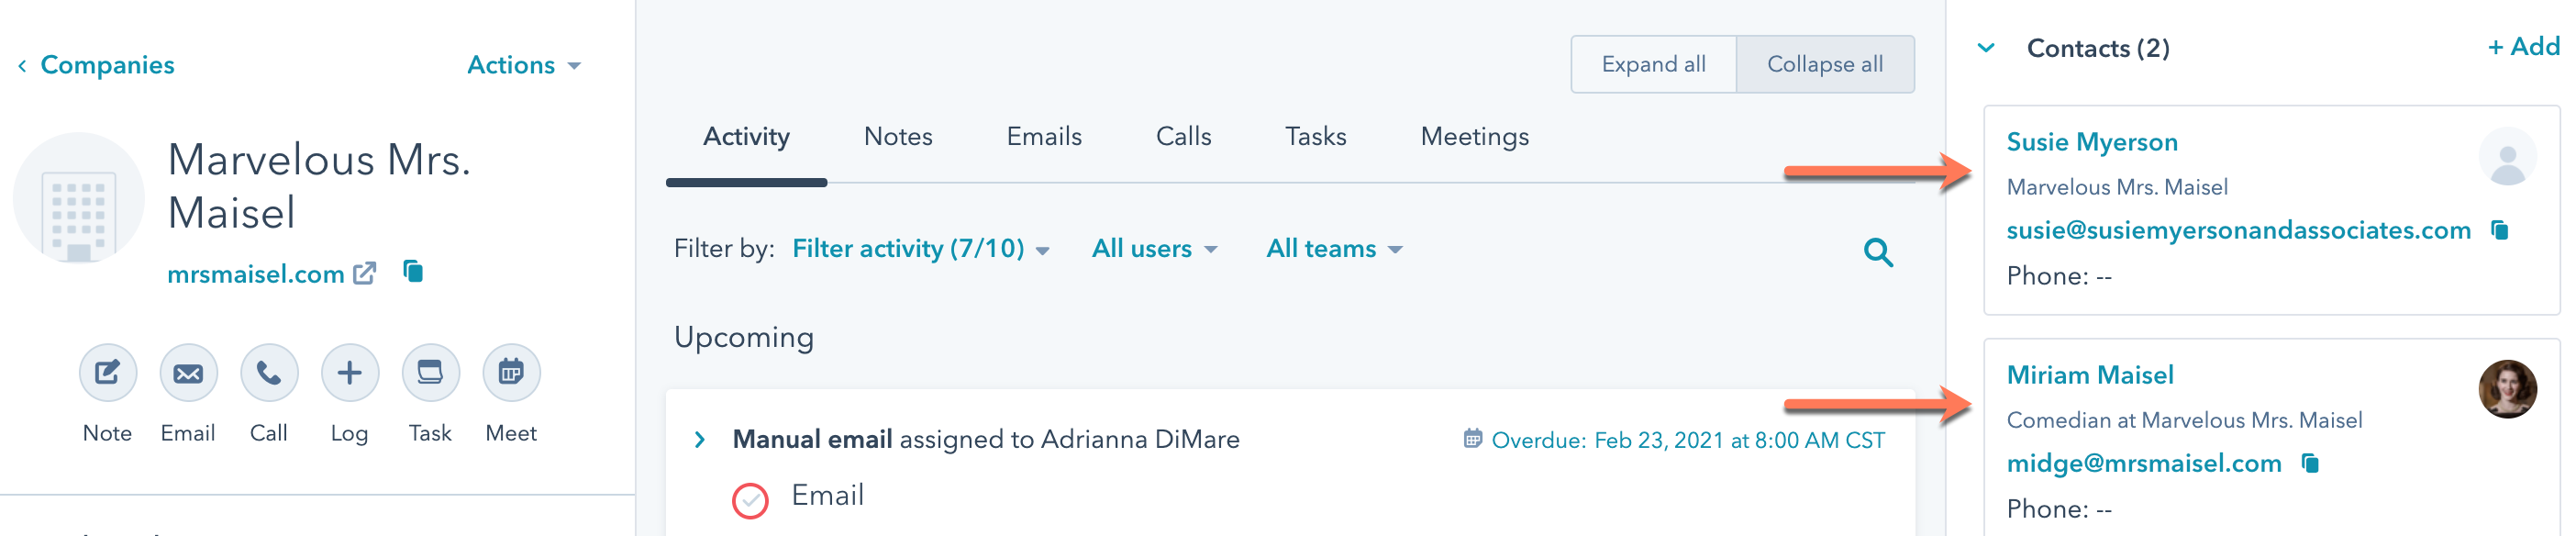Switch to the Meetings tab
The width and height of the screenshot is (2576, 536).
(x=1474, y=136)
